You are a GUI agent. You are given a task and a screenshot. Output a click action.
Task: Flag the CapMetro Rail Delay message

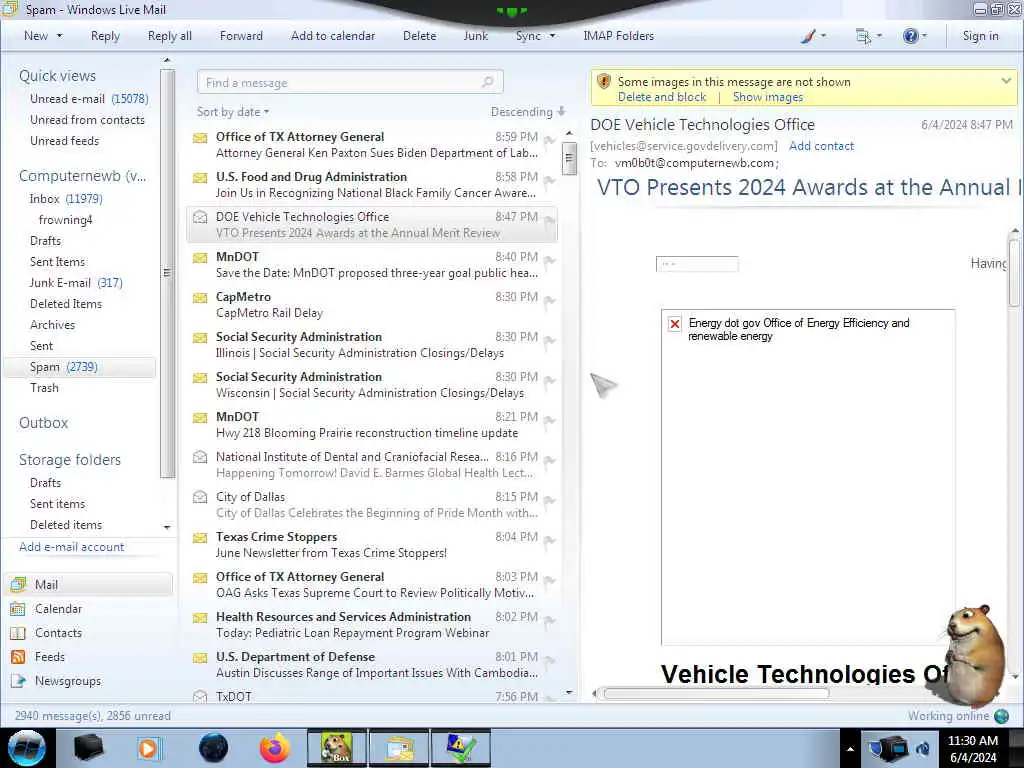tap(549, 300)
